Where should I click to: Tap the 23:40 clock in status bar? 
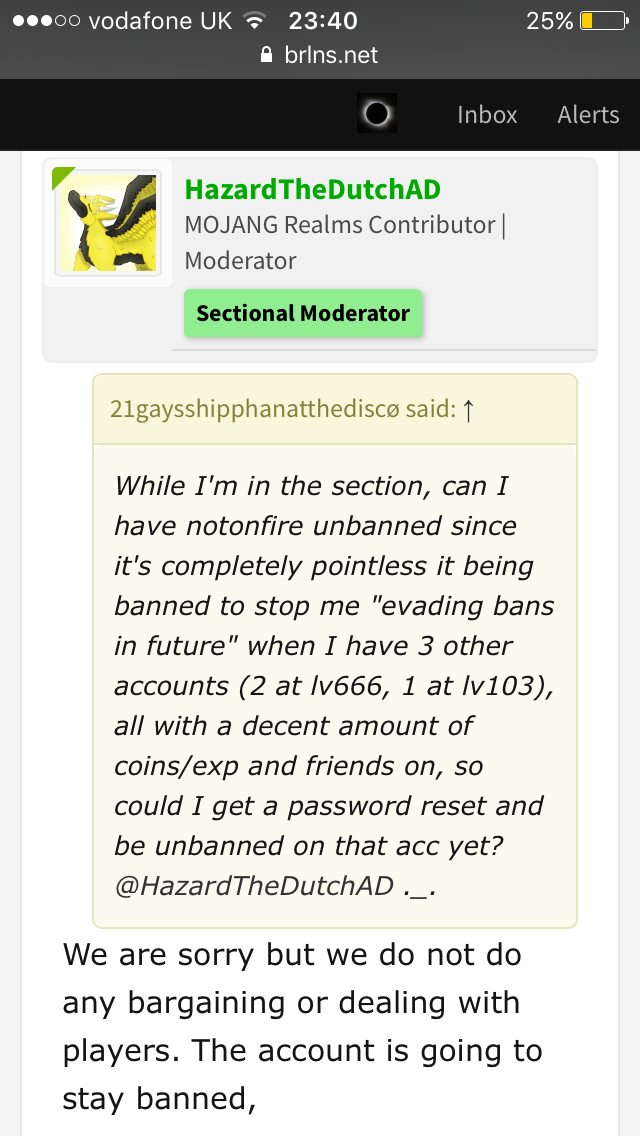(x=323, y=20)
